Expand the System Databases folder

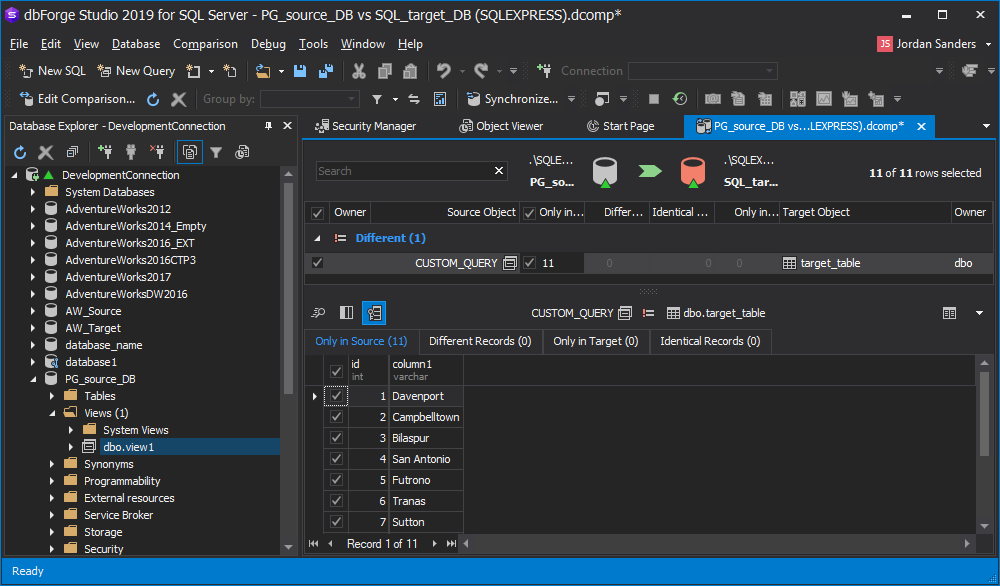point(33,192)
